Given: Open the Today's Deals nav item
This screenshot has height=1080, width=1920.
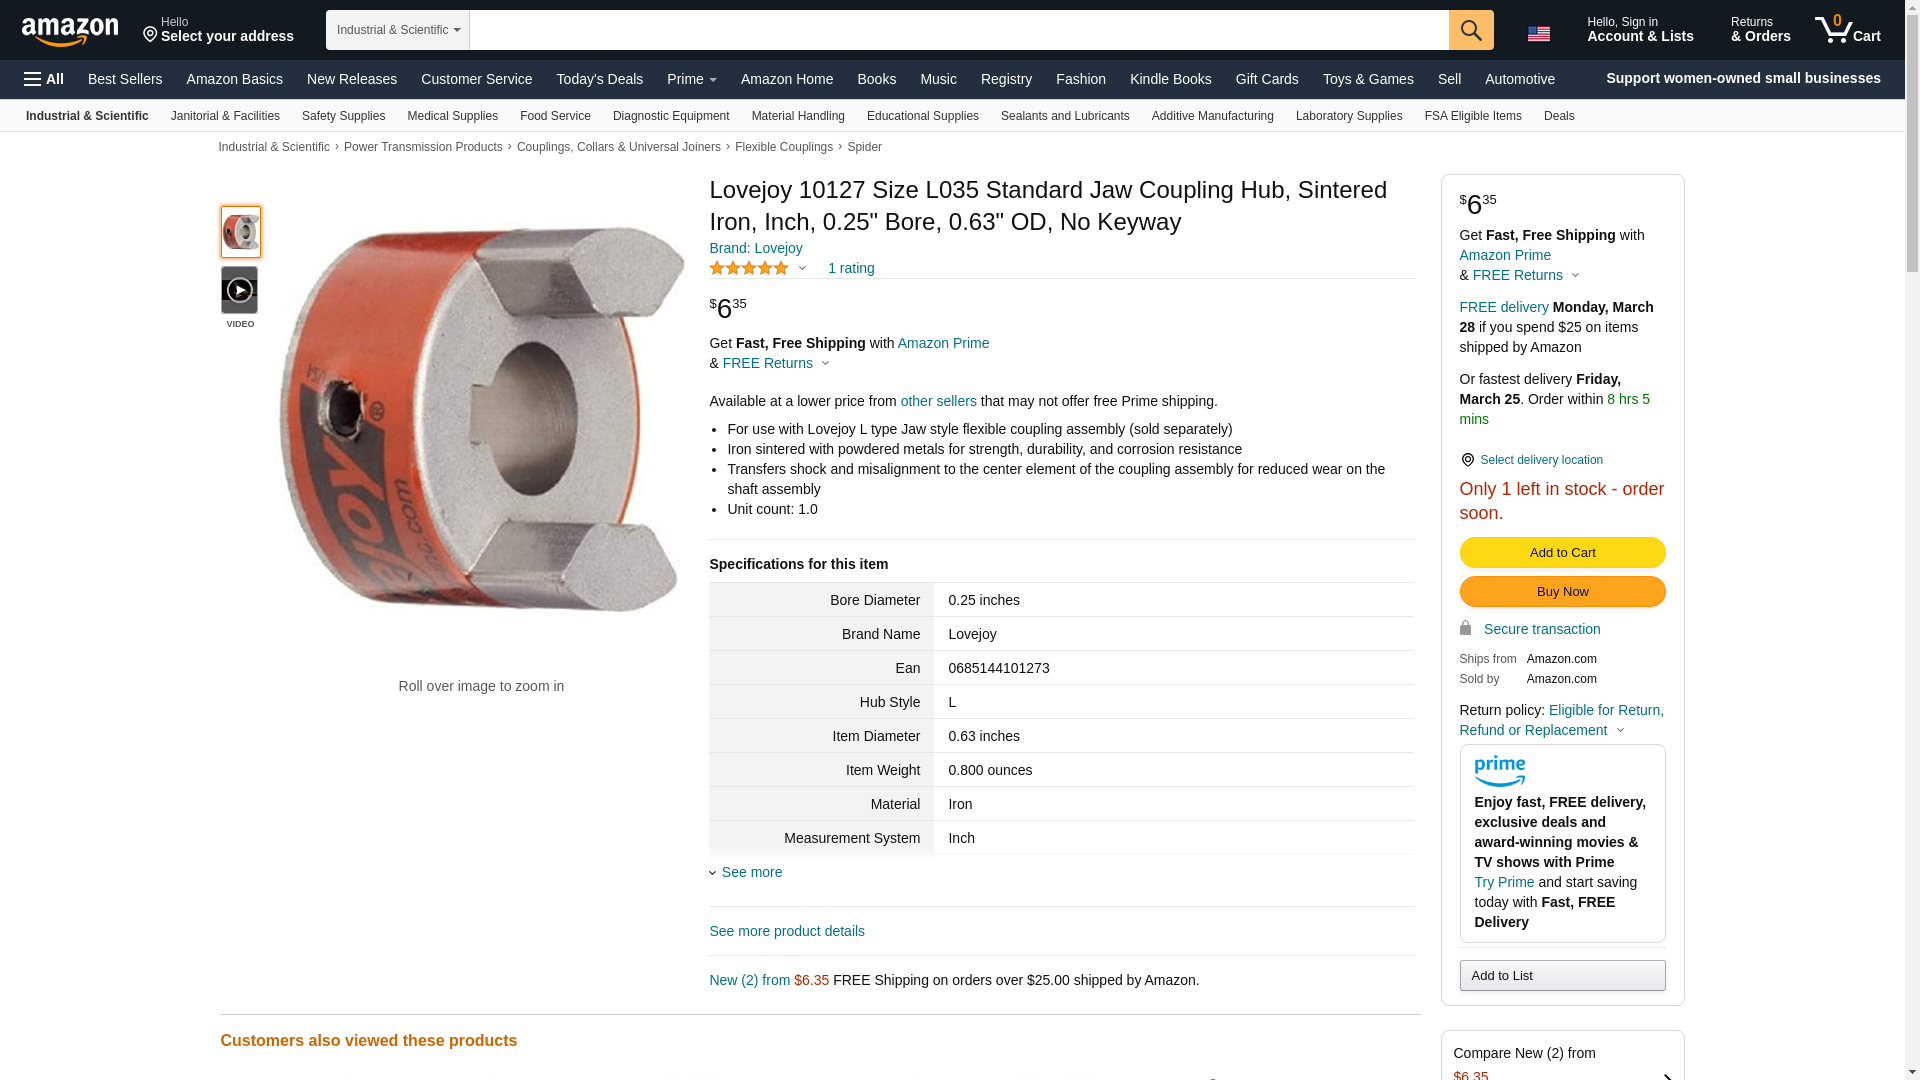Looking at the screenshot, I should (x=600, y=79).
